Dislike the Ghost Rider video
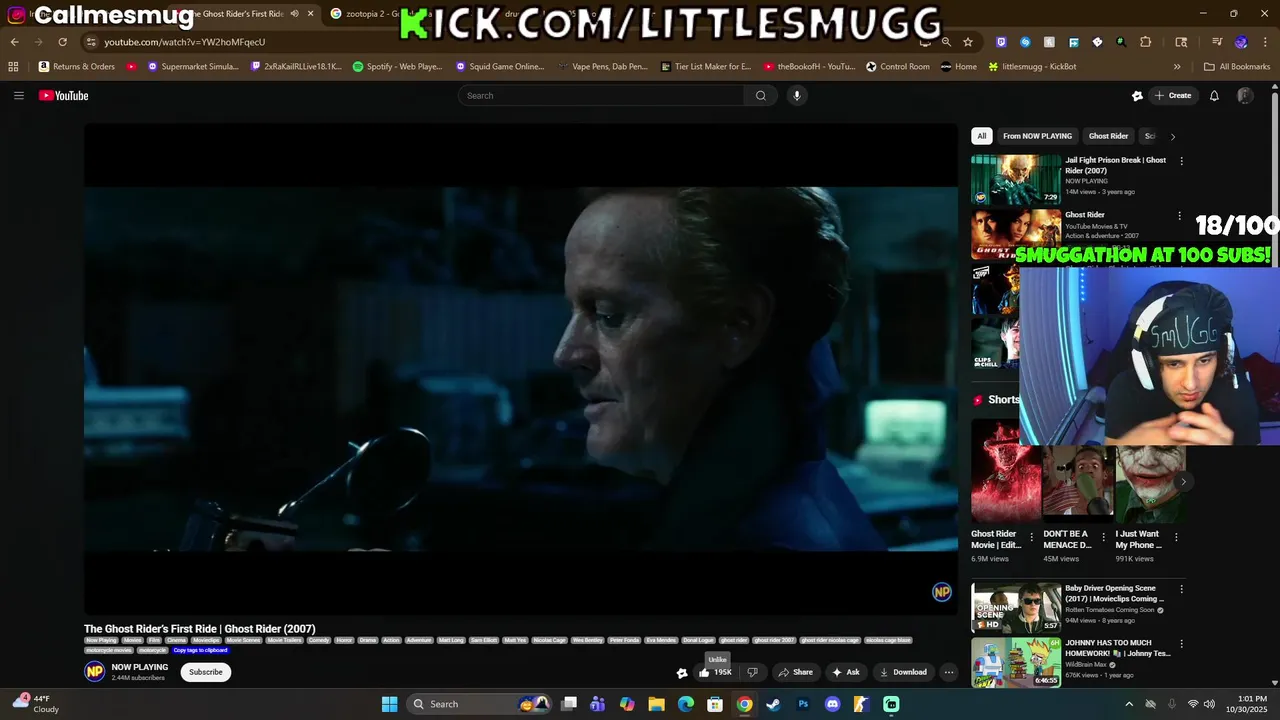Screen dimensions: 1280x720 (x=753, y=672)
